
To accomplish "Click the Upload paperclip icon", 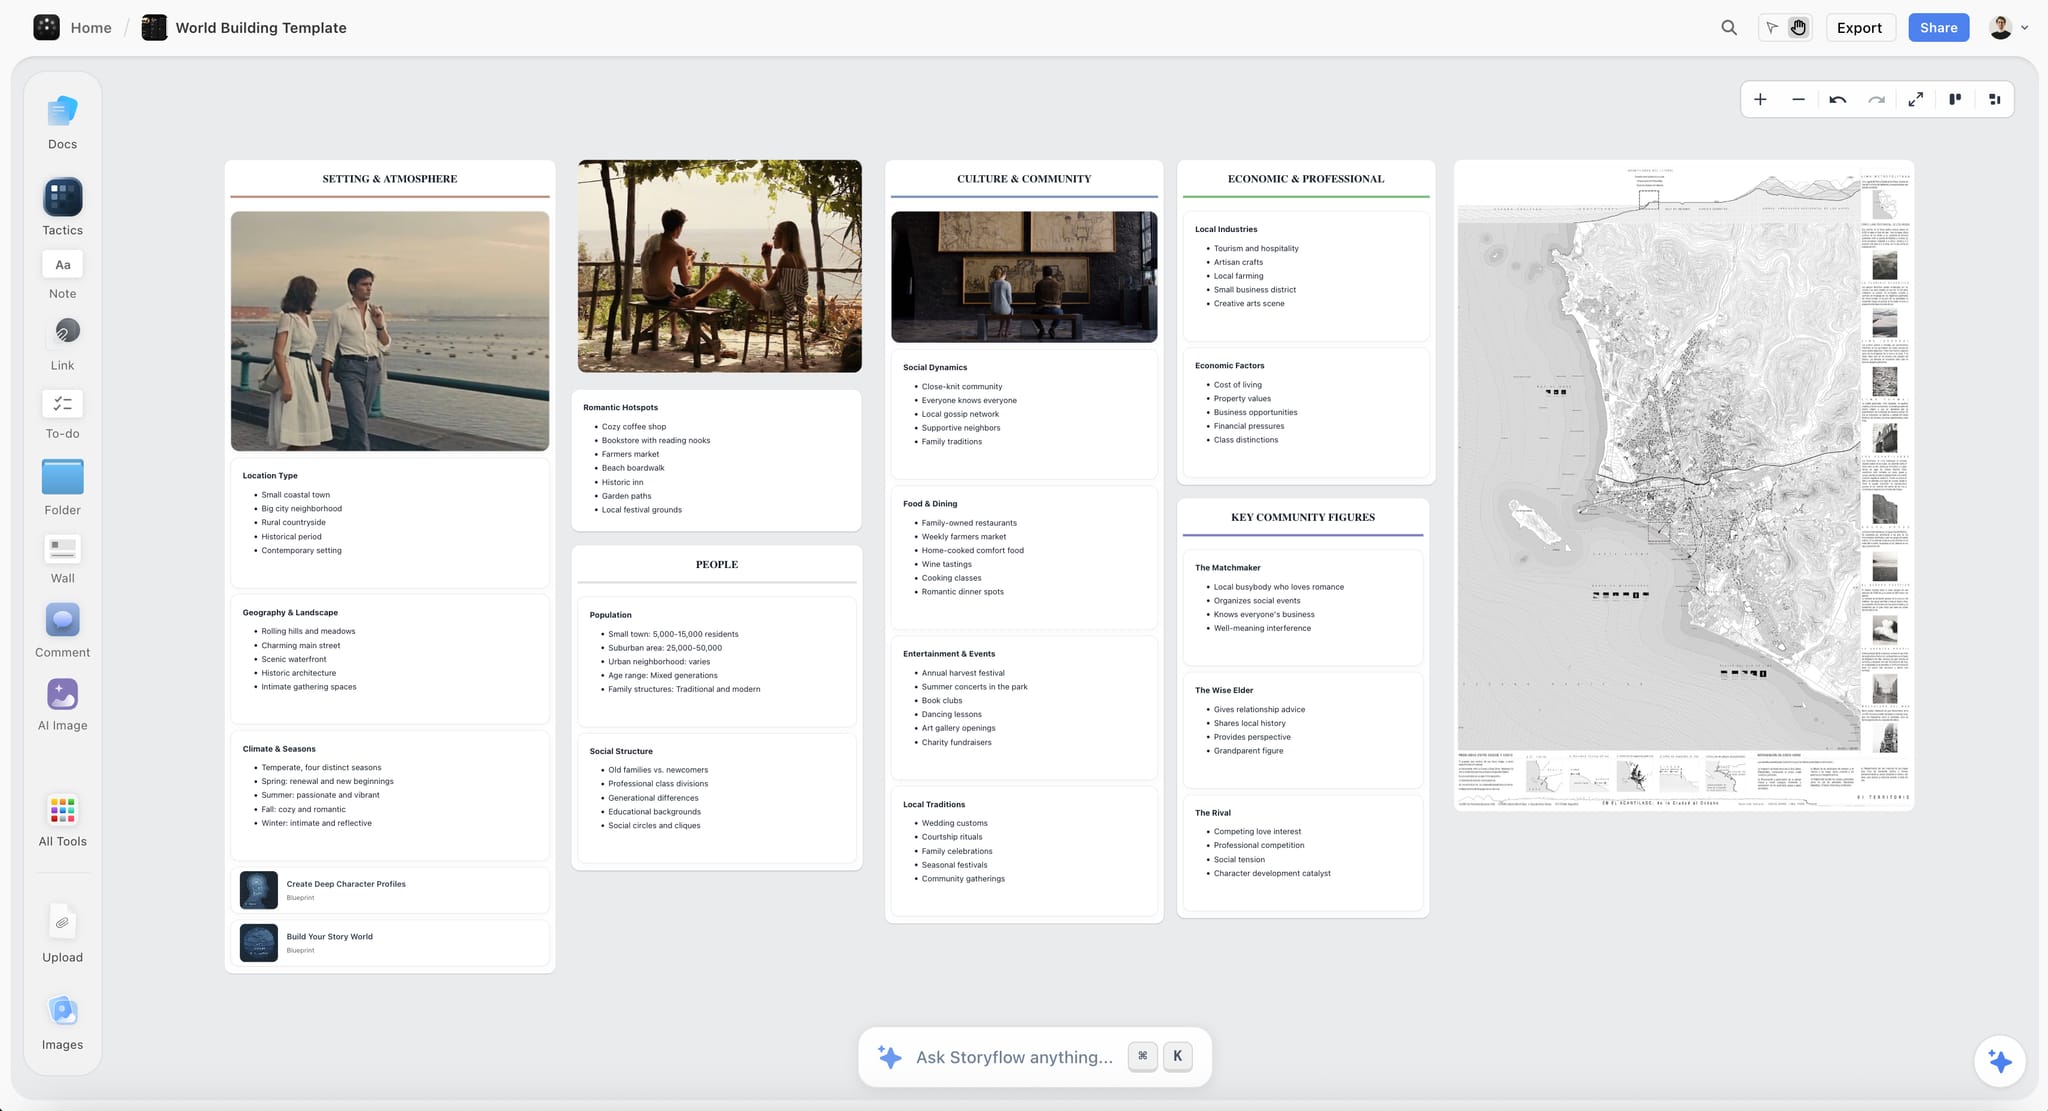I will point(62,923).
